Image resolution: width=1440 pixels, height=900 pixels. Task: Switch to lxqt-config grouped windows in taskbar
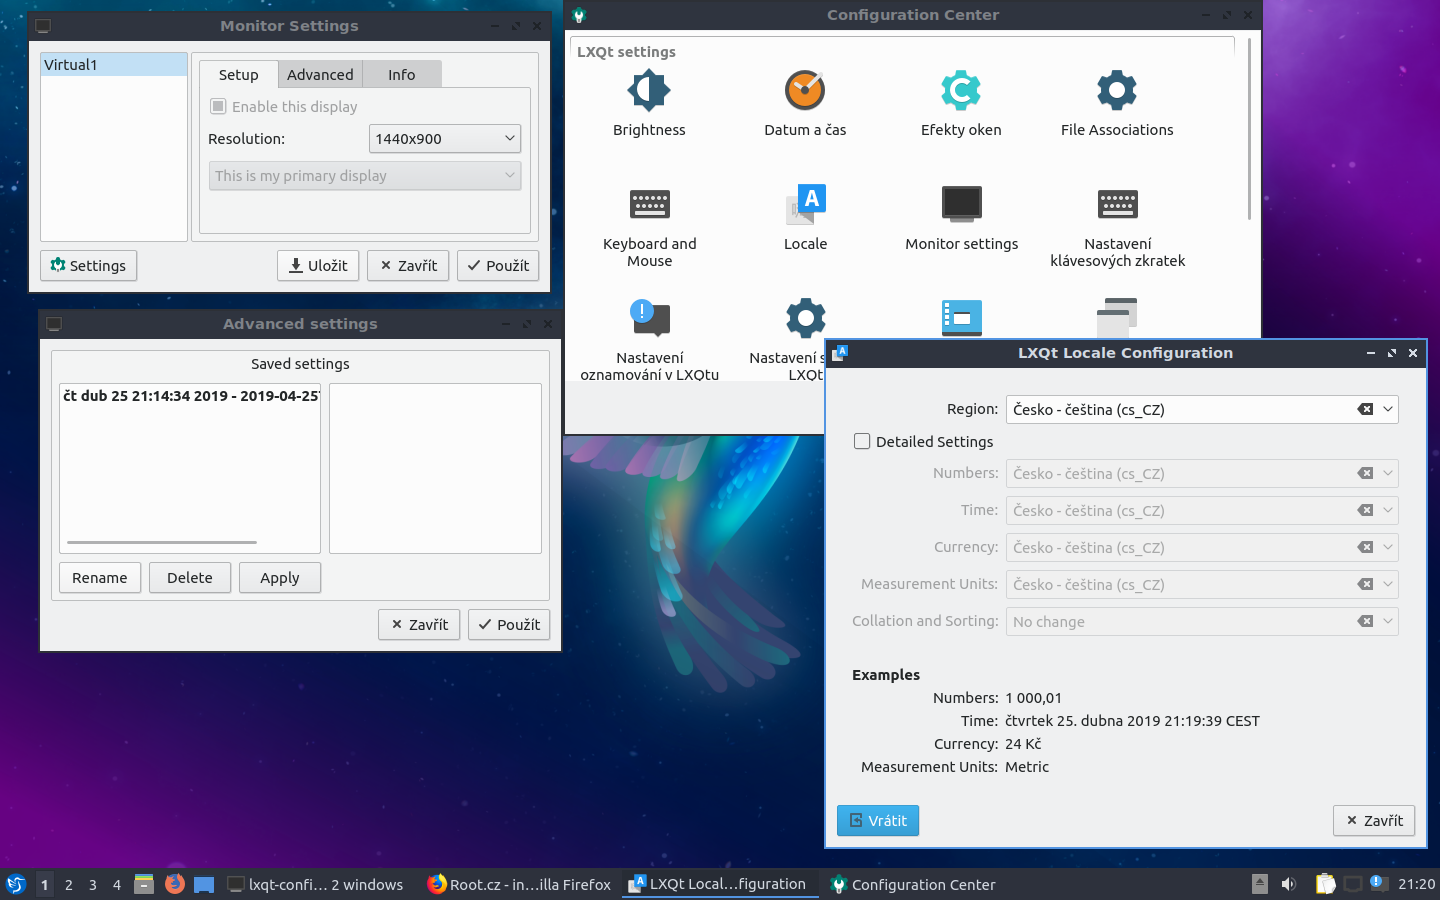316,884
